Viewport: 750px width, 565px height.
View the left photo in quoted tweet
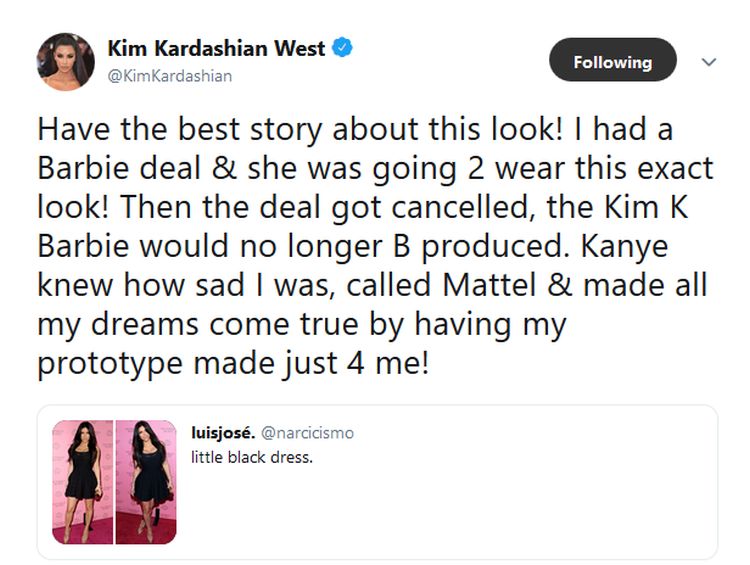(x=82, y=481)
